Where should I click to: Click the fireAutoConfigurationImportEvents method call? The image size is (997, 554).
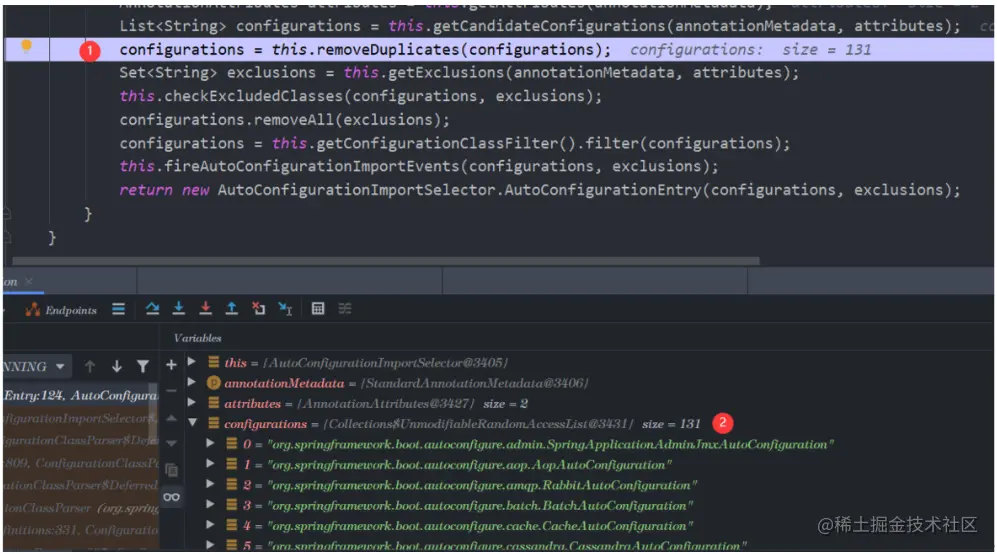(x=312, y=167)
